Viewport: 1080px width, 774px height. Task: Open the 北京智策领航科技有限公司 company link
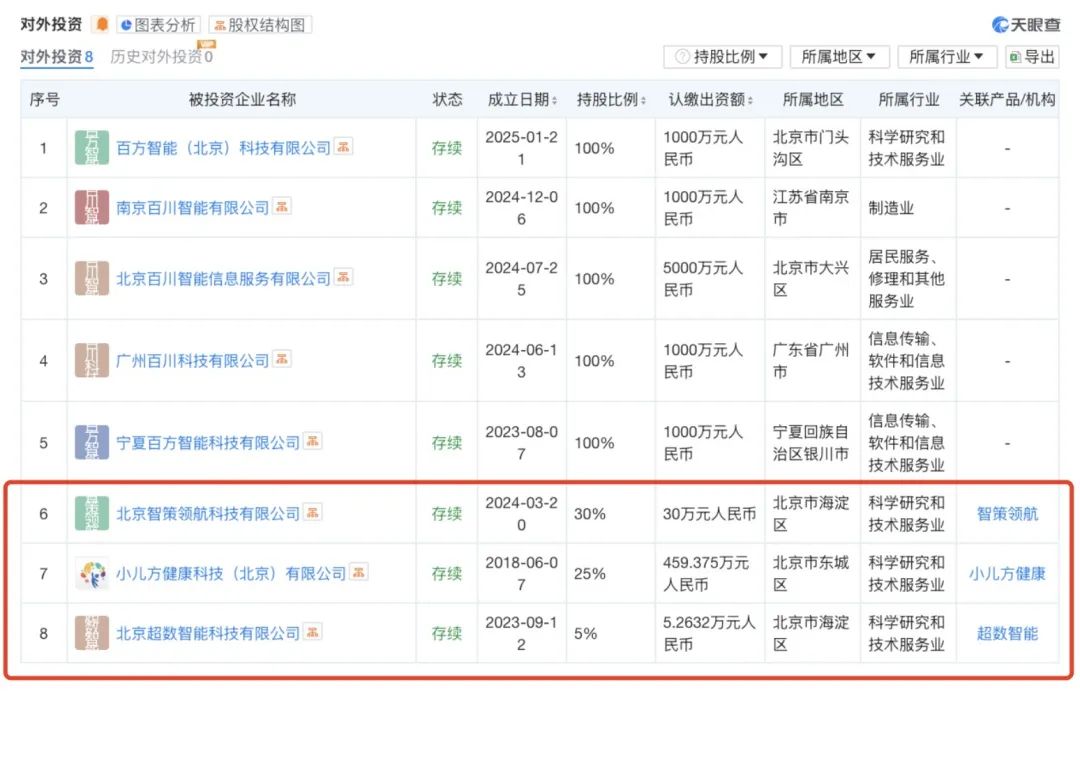(207, 513)
